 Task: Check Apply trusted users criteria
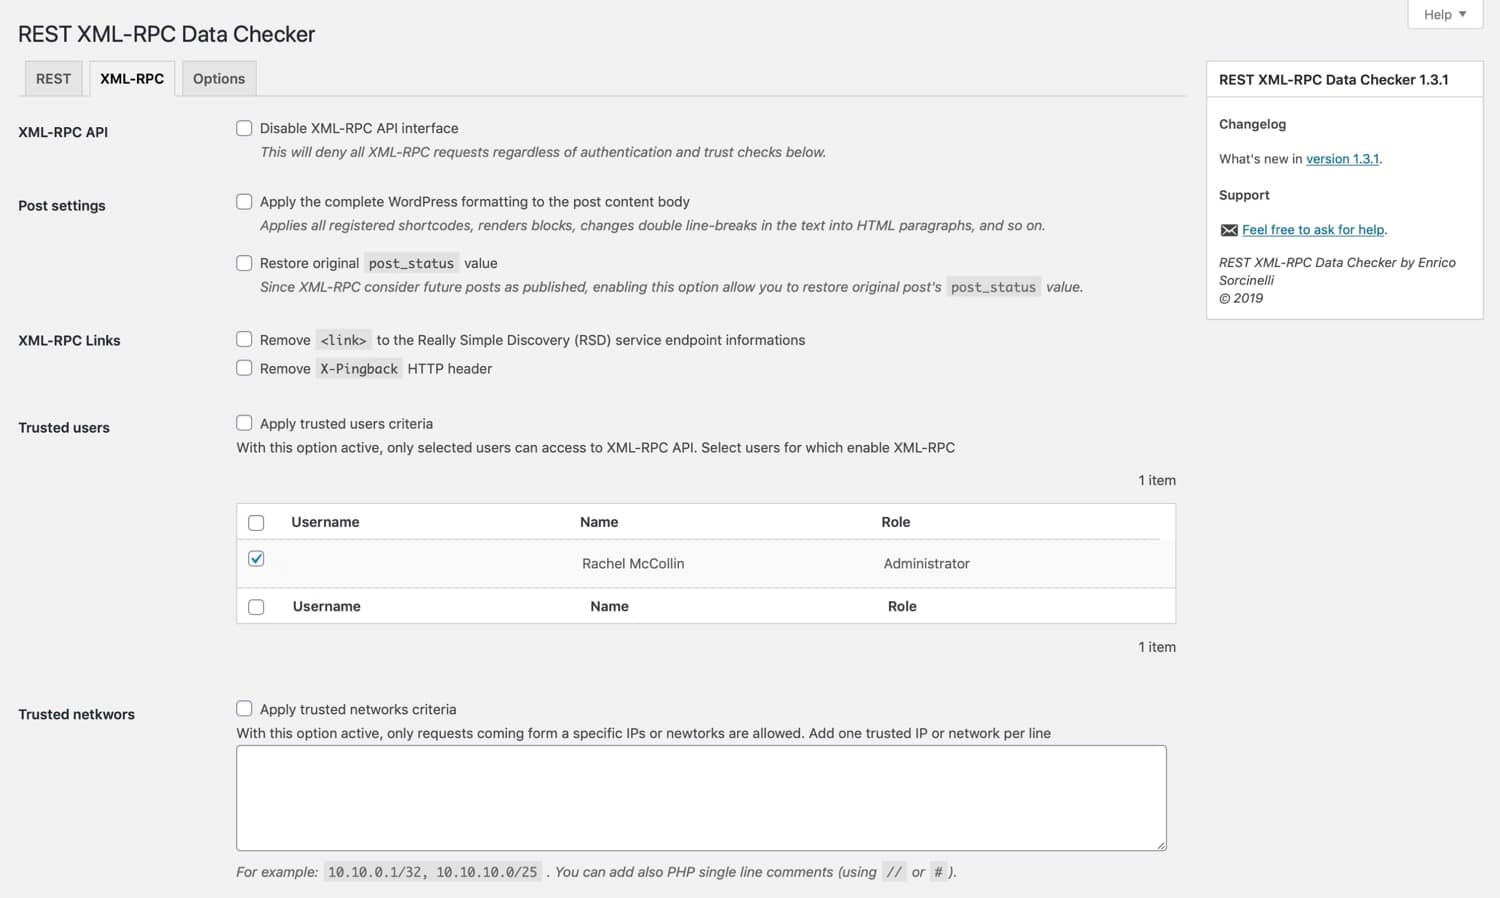[x=244, y=423]
